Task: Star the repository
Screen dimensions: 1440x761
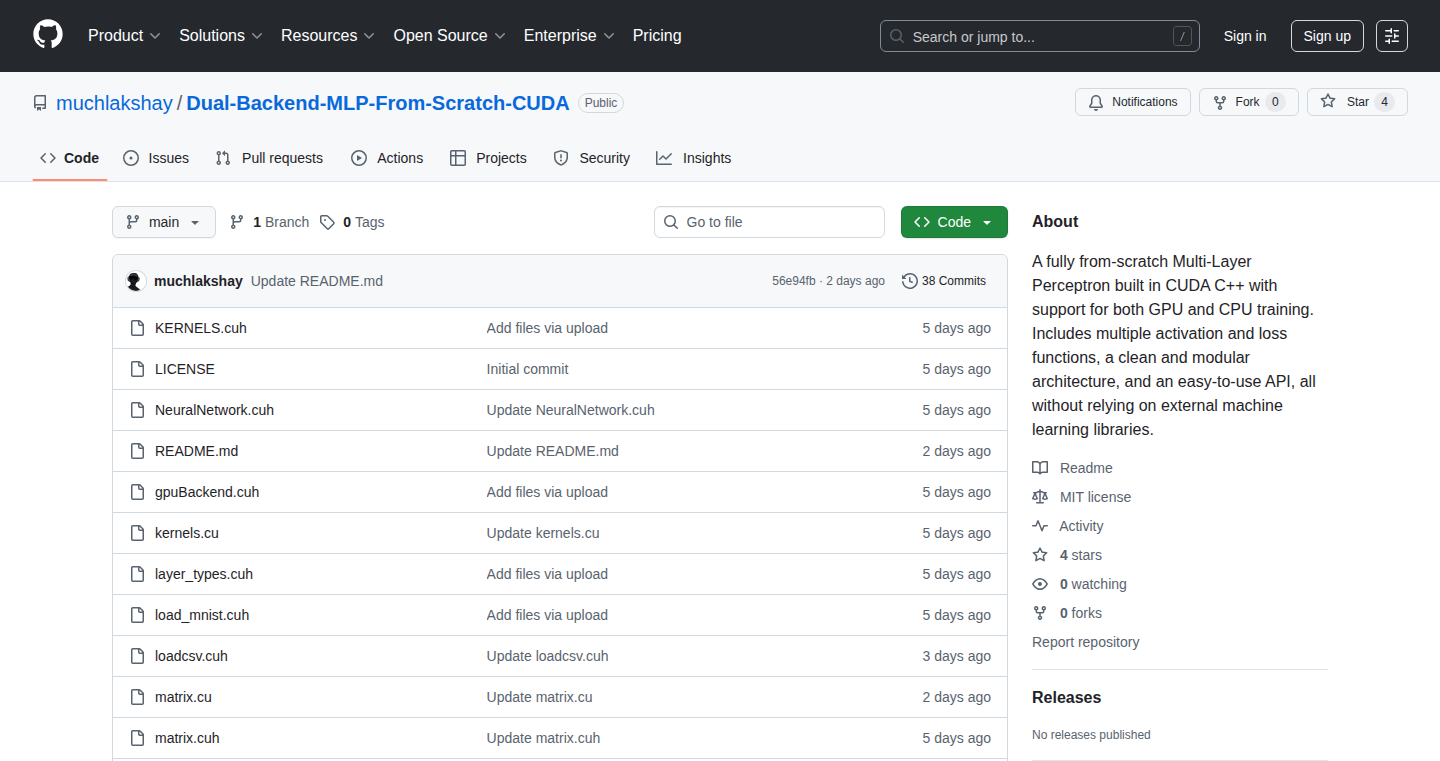Action: point(1357,102)
